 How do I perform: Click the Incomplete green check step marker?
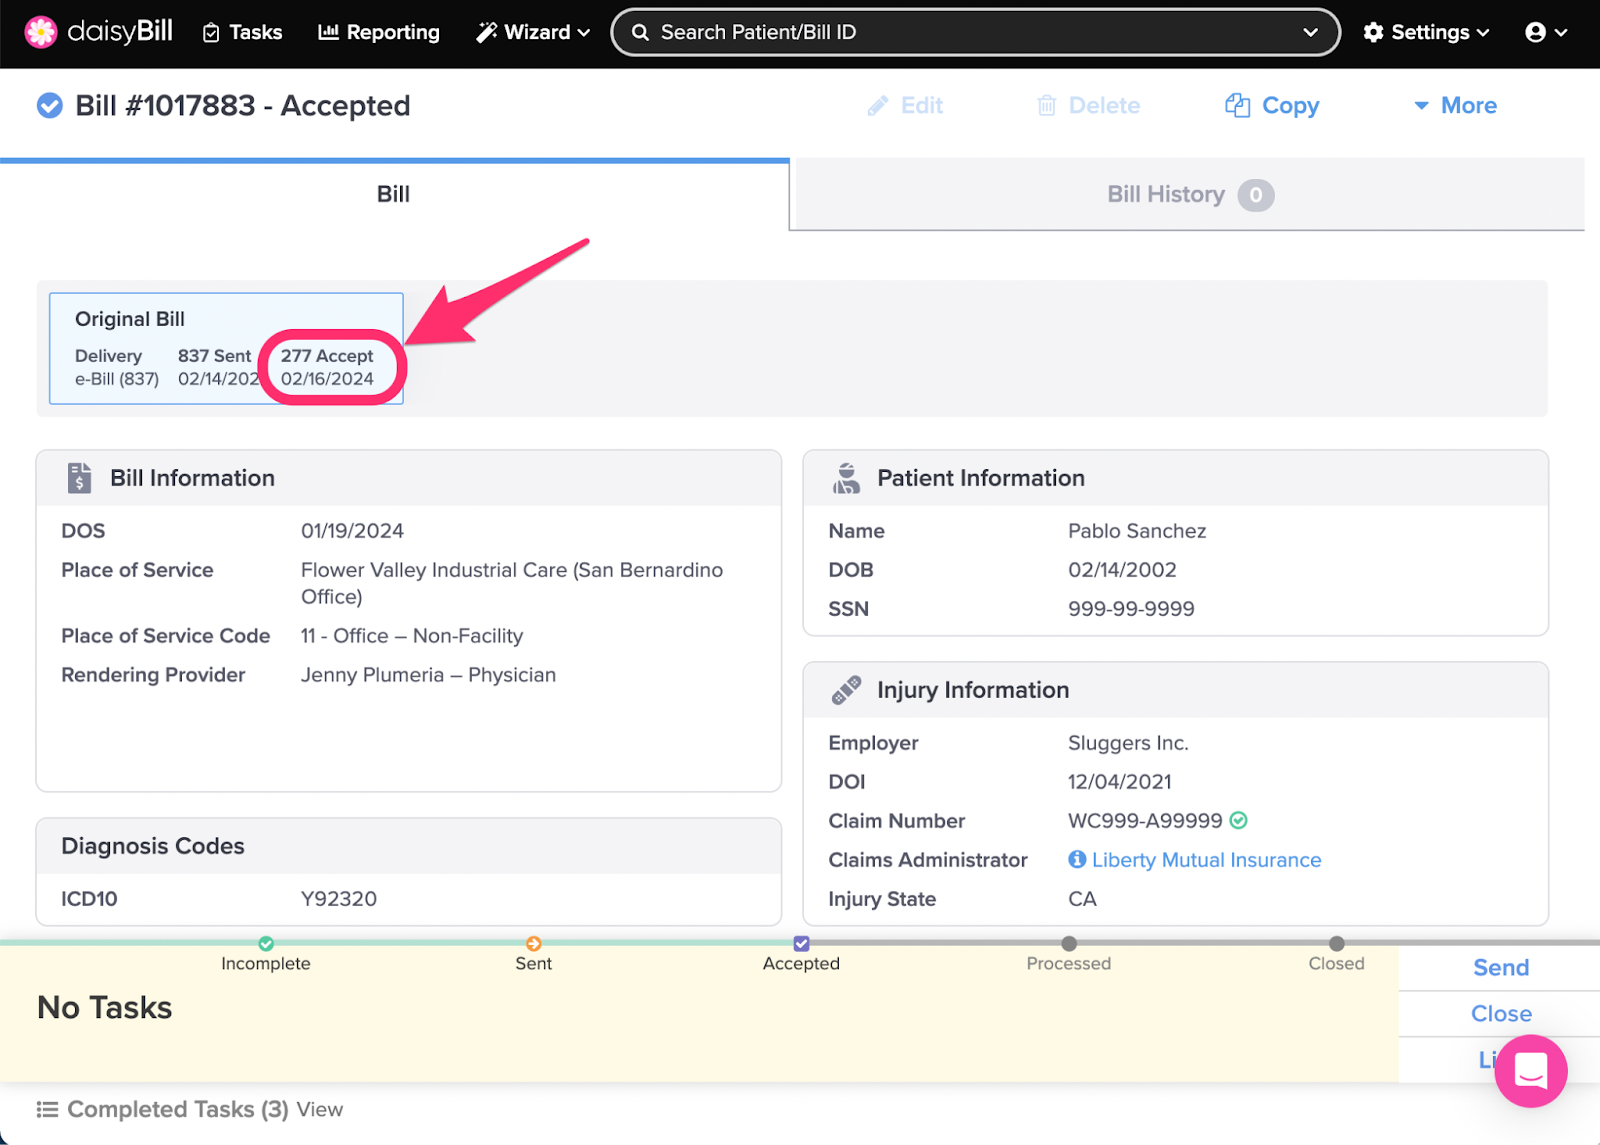[x=266, y=943]
